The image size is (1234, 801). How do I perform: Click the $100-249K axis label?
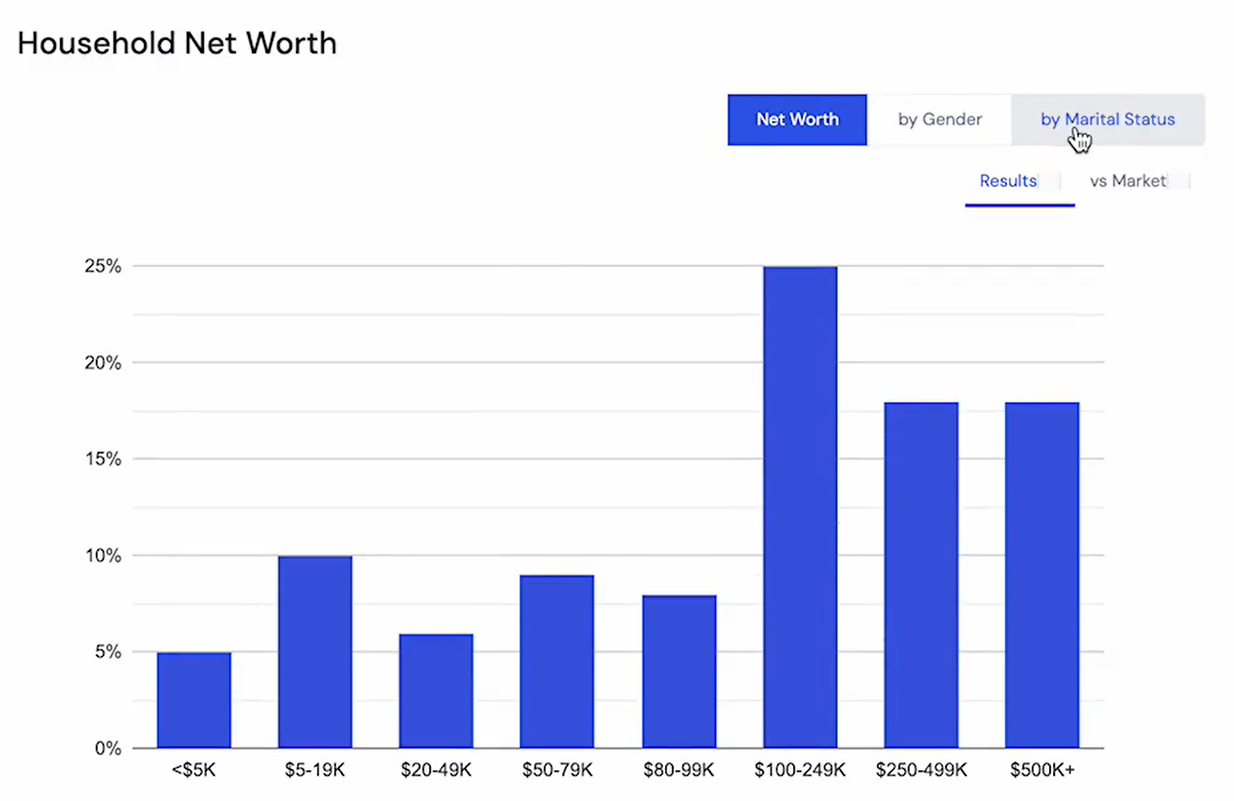click(800, 771)
